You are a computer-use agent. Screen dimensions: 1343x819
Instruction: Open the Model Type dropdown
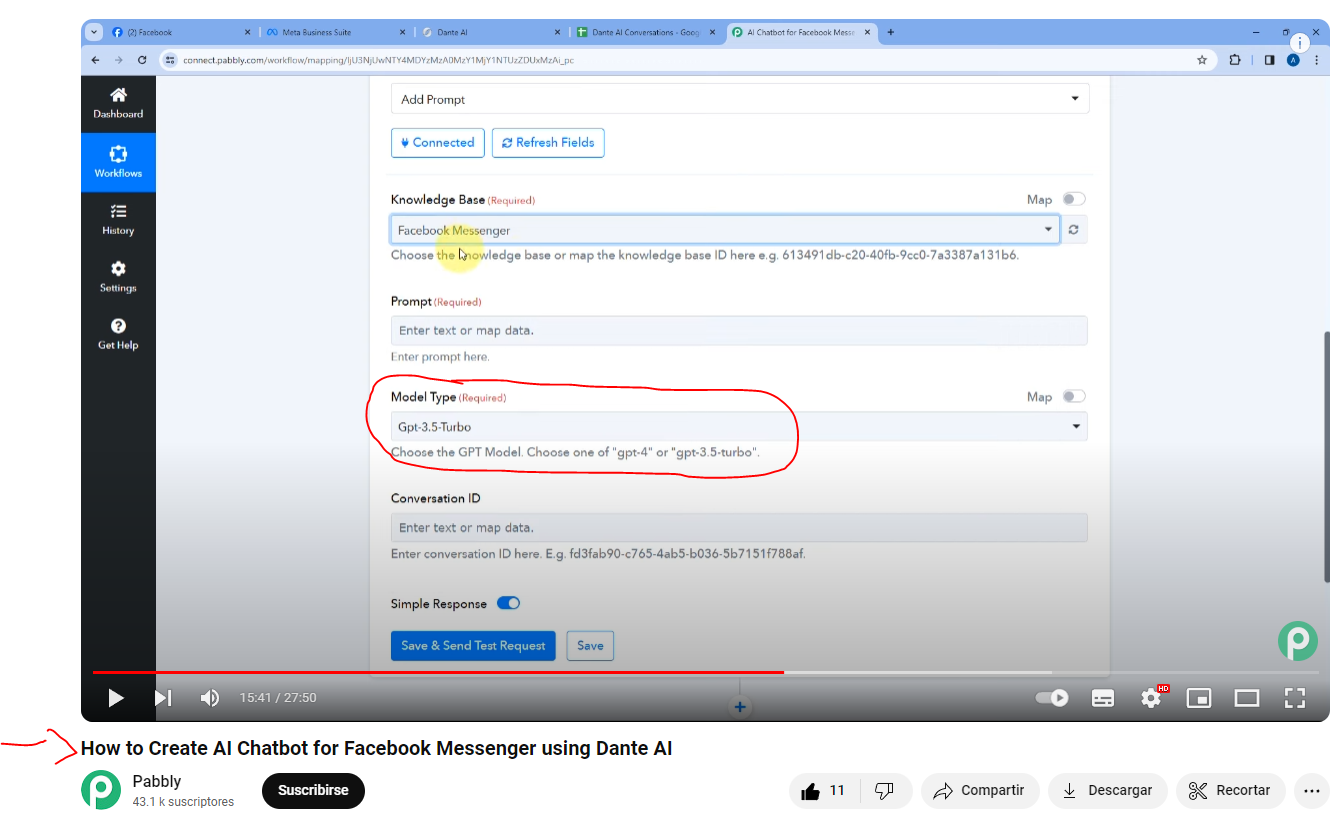pyautogui.click(x=739, y=427)
